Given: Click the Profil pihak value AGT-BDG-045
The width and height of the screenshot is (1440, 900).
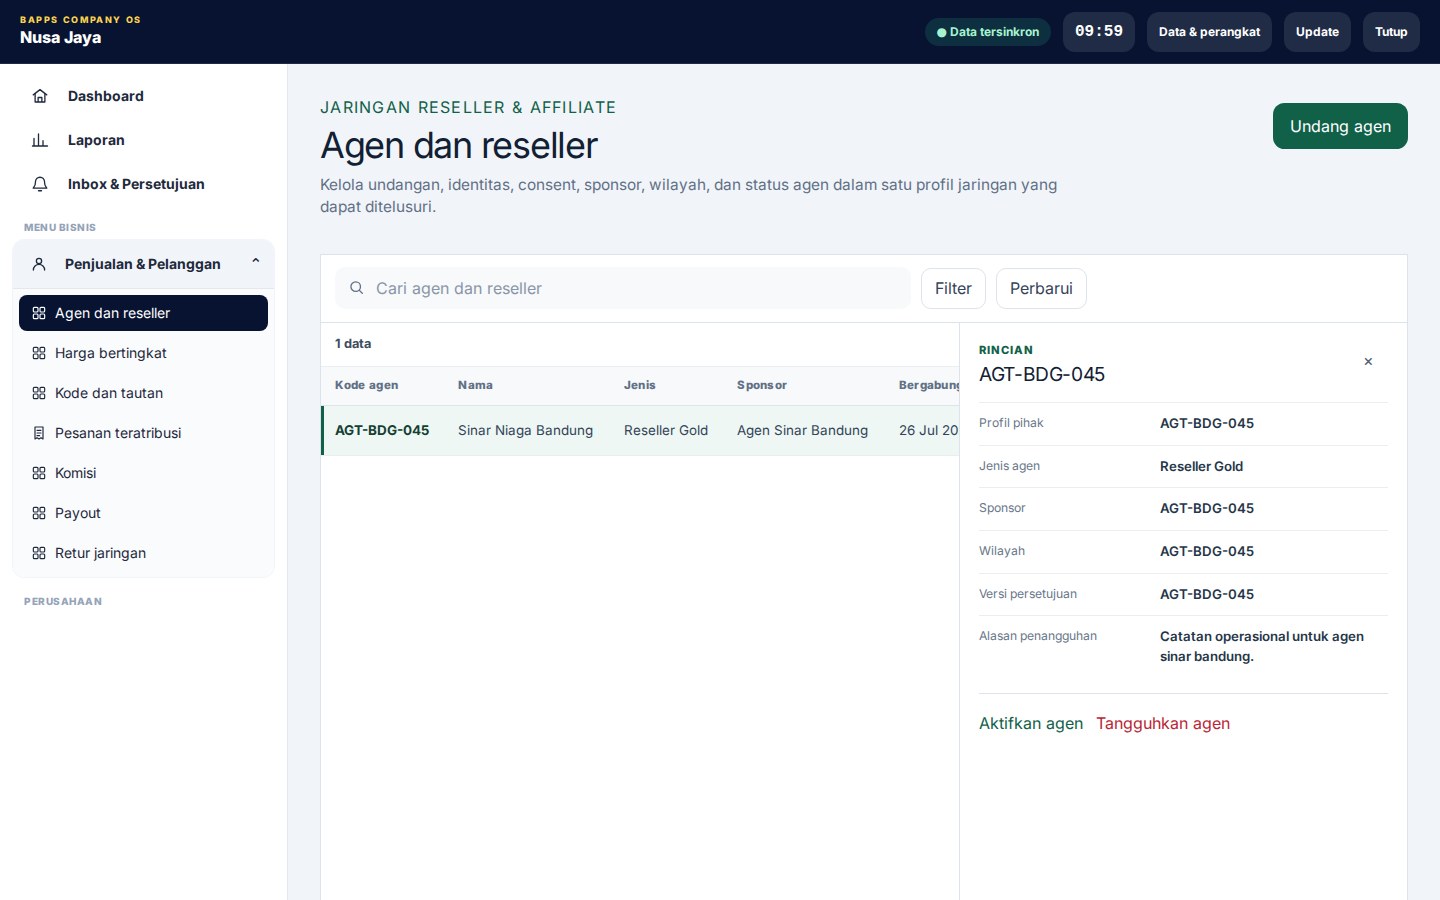Looking at the screenshot, I should point(1207,423).
